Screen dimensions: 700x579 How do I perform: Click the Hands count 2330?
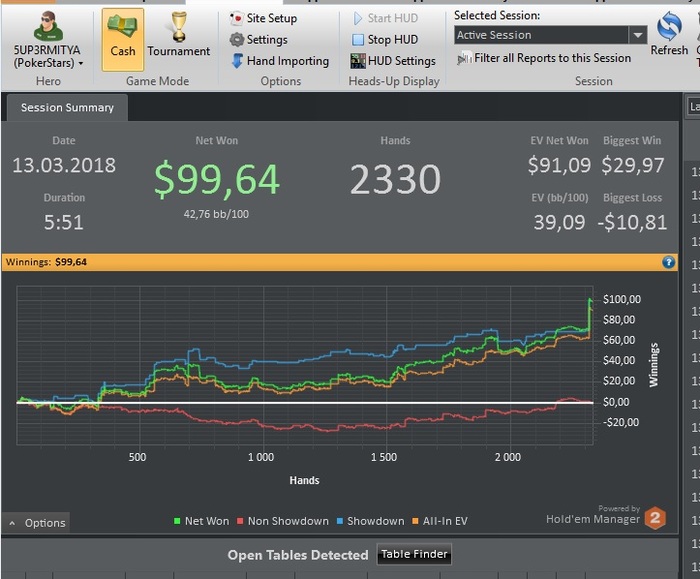click(x=395, y=179)
